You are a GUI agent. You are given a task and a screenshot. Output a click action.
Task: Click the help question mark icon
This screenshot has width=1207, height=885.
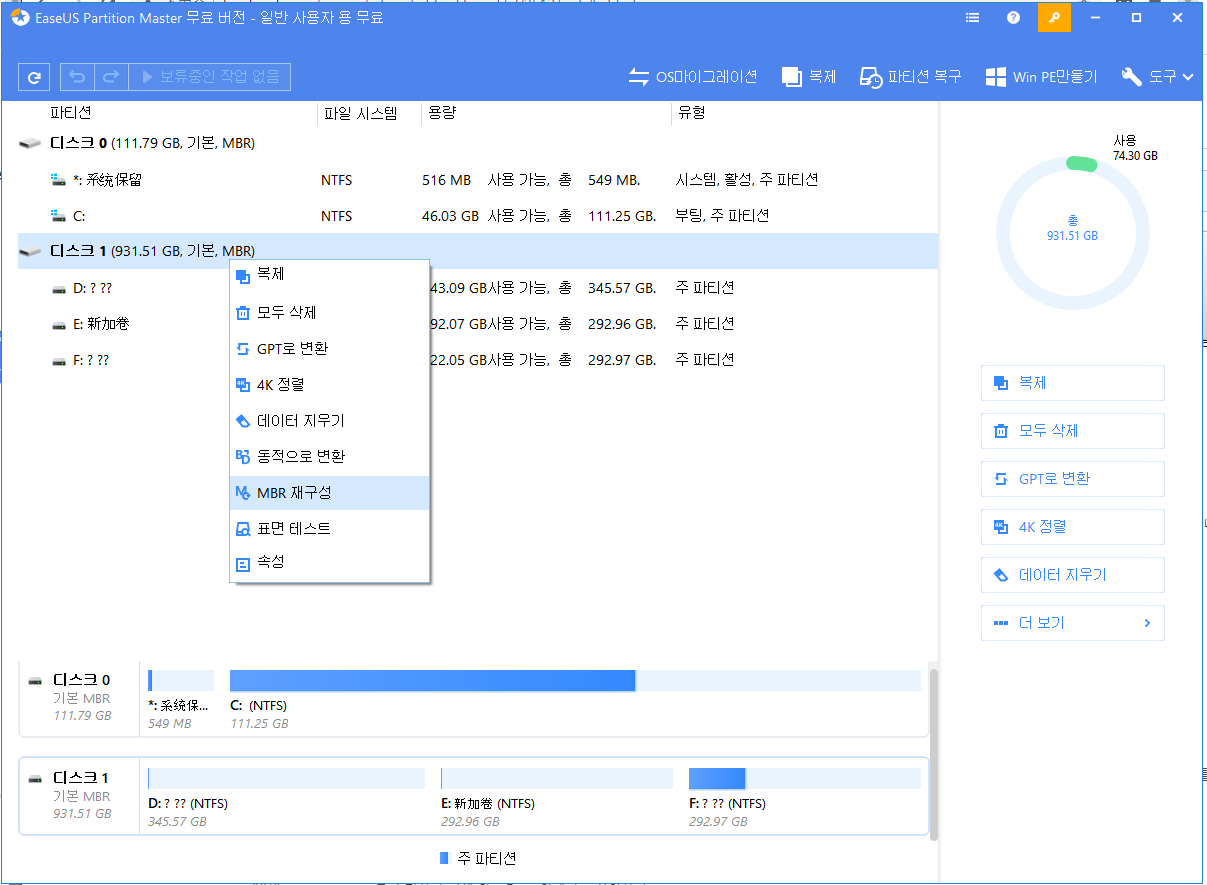[x=1014, y=18]
